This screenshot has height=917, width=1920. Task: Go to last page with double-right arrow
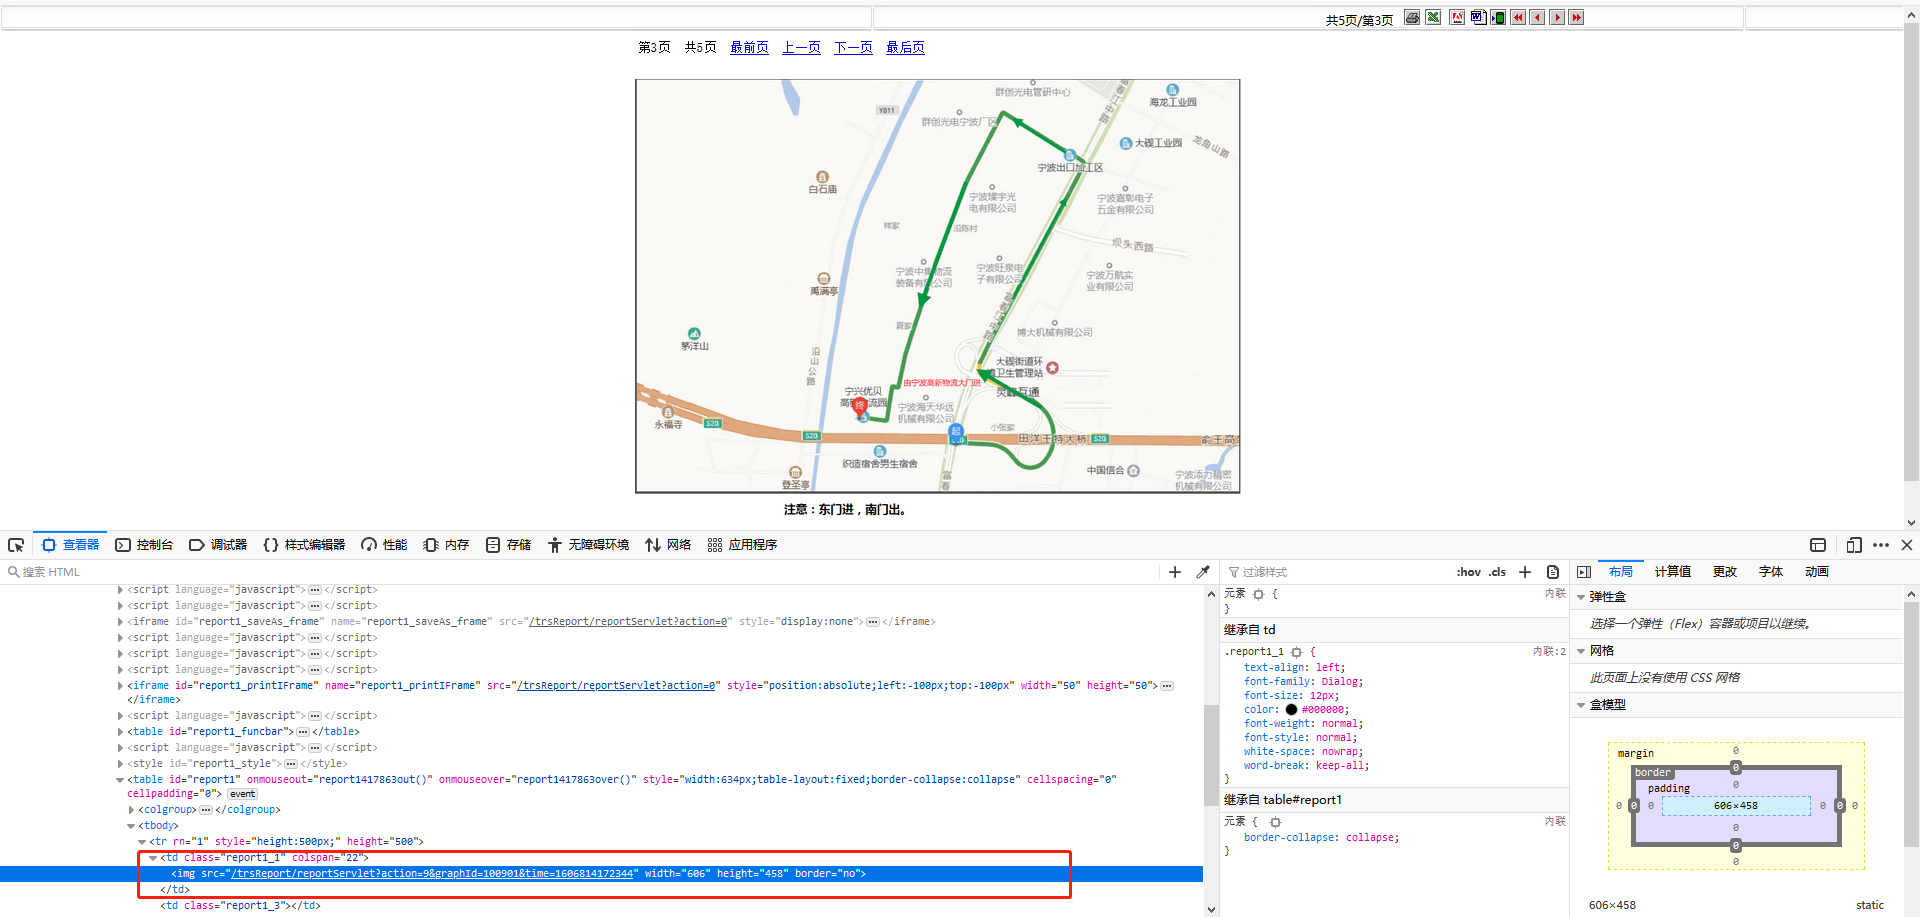pyautogui.click(x=1576, y=17)
